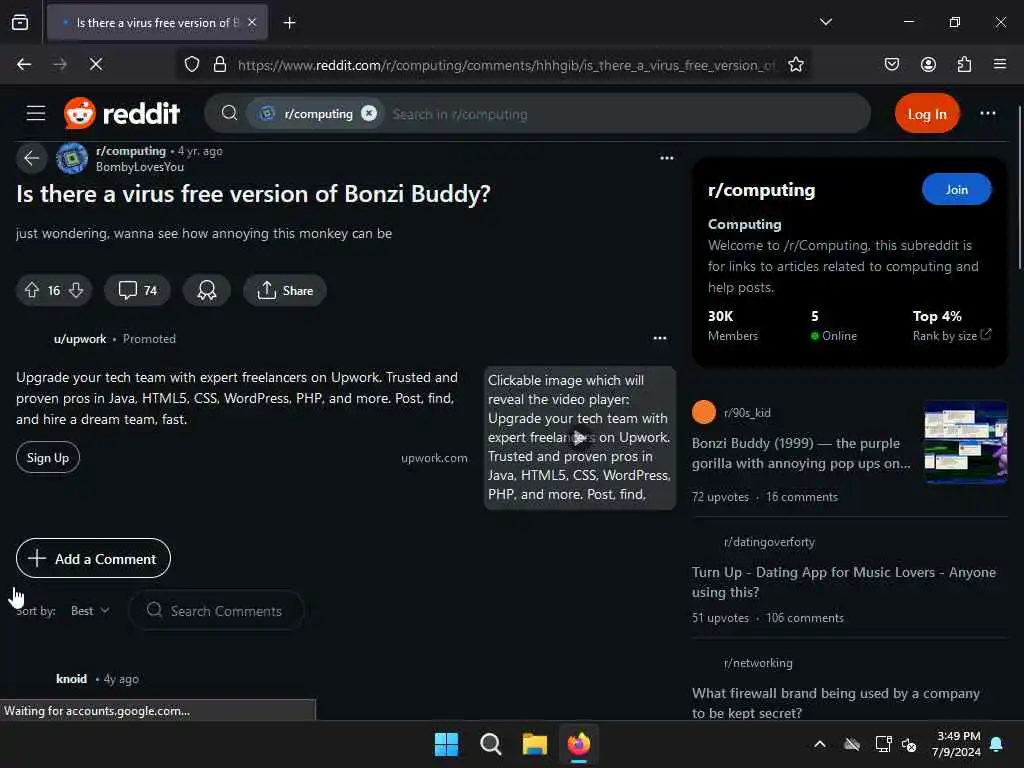
Task: Open BombyLovesYou user profile
Action: coord(140,167)
